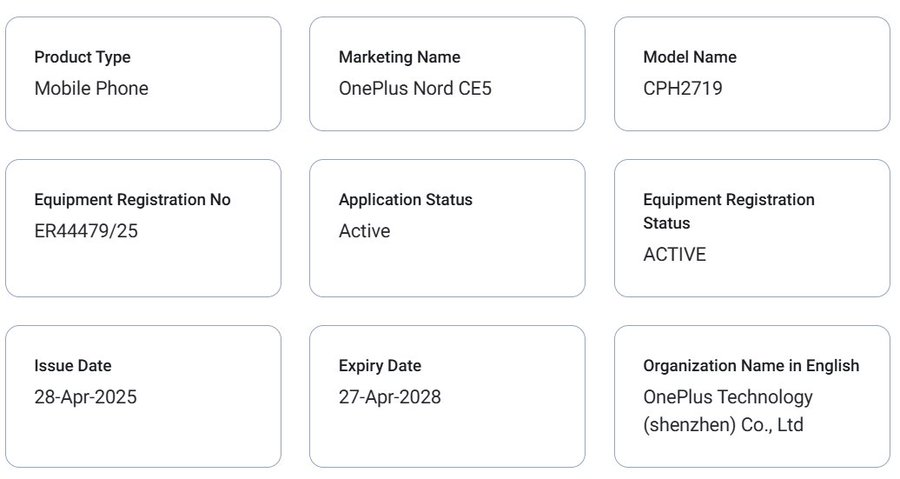The width and height of the screenshot is (900, 479).
Task: Click the Issue Date label
Action: click(73, 365)
